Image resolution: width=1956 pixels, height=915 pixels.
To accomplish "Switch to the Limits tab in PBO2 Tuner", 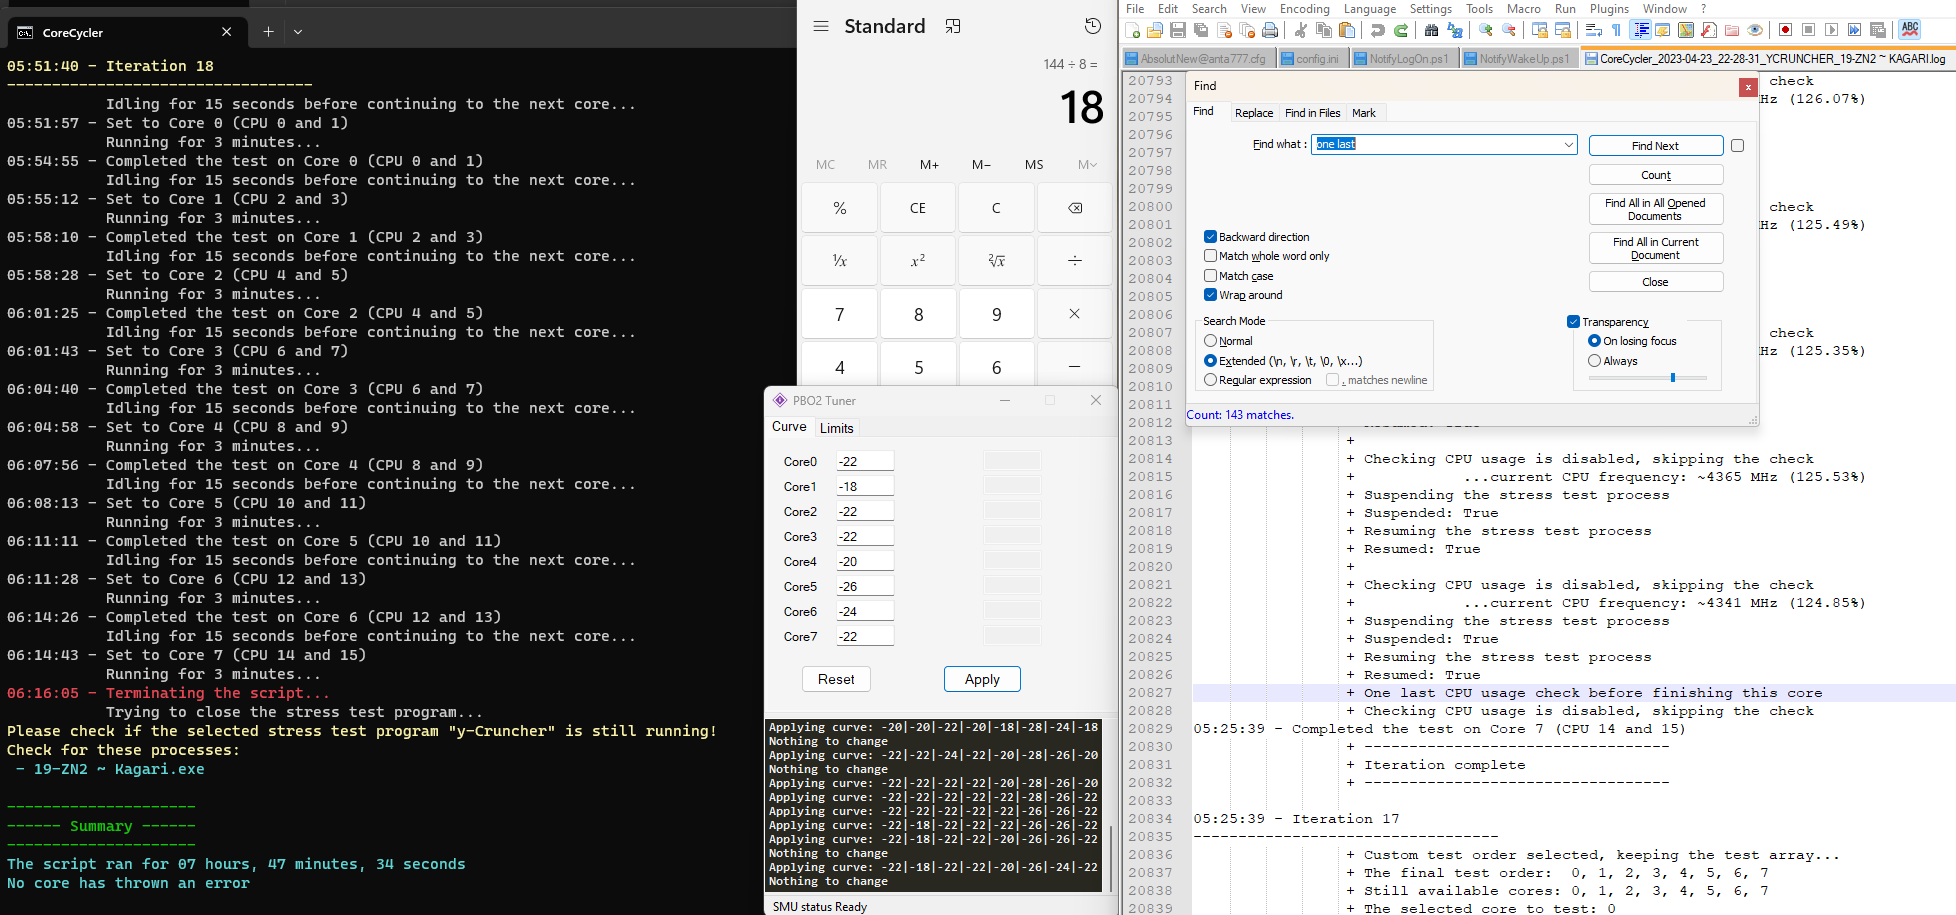I will click(837, 428).
